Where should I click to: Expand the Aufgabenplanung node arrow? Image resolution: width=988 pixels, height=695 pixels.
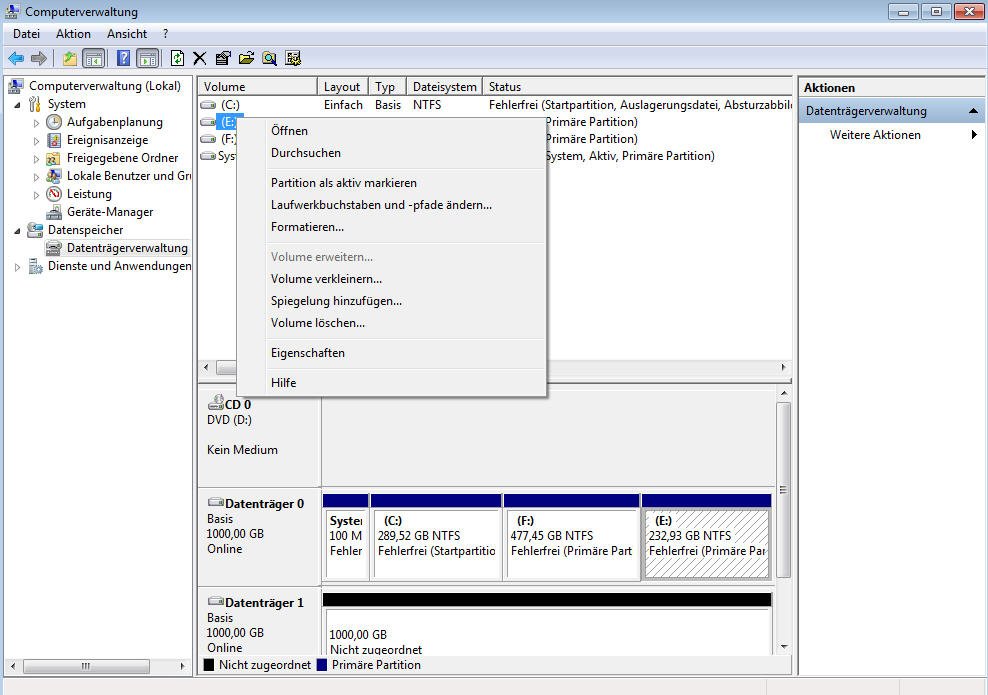(36, 123)
